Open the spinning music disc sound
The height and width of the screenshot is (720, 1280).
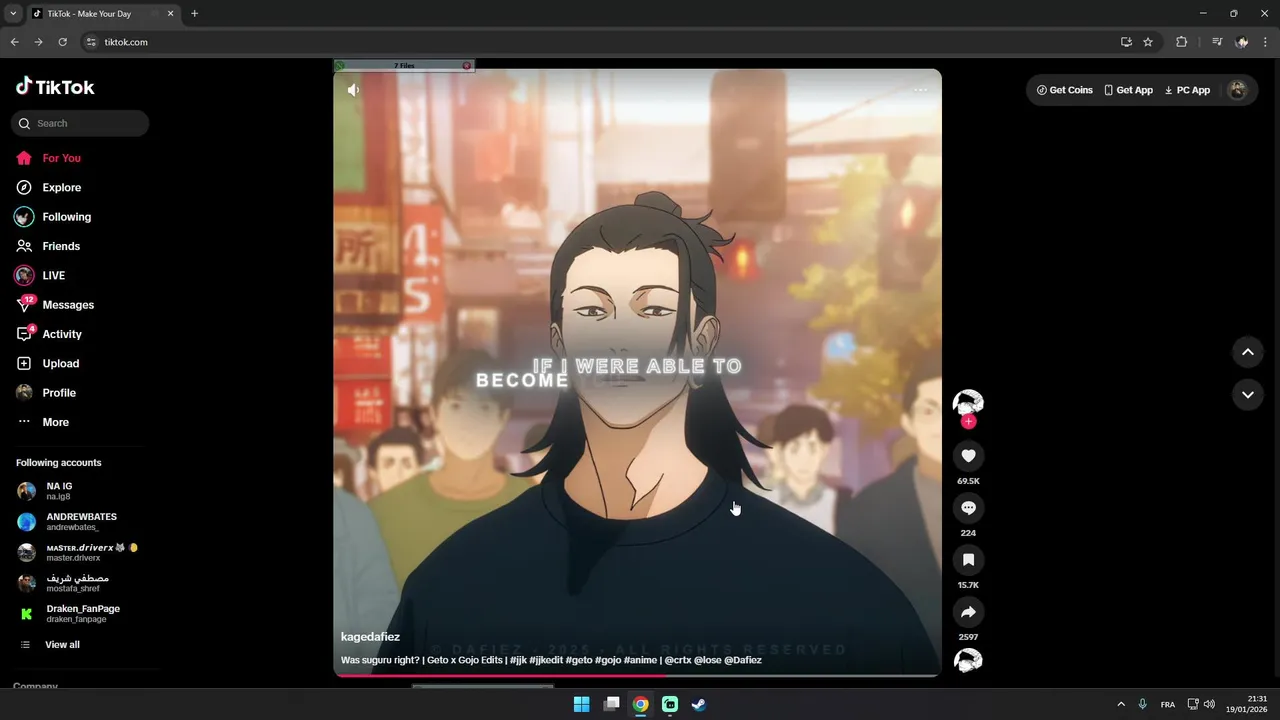[x=968, y=661]
